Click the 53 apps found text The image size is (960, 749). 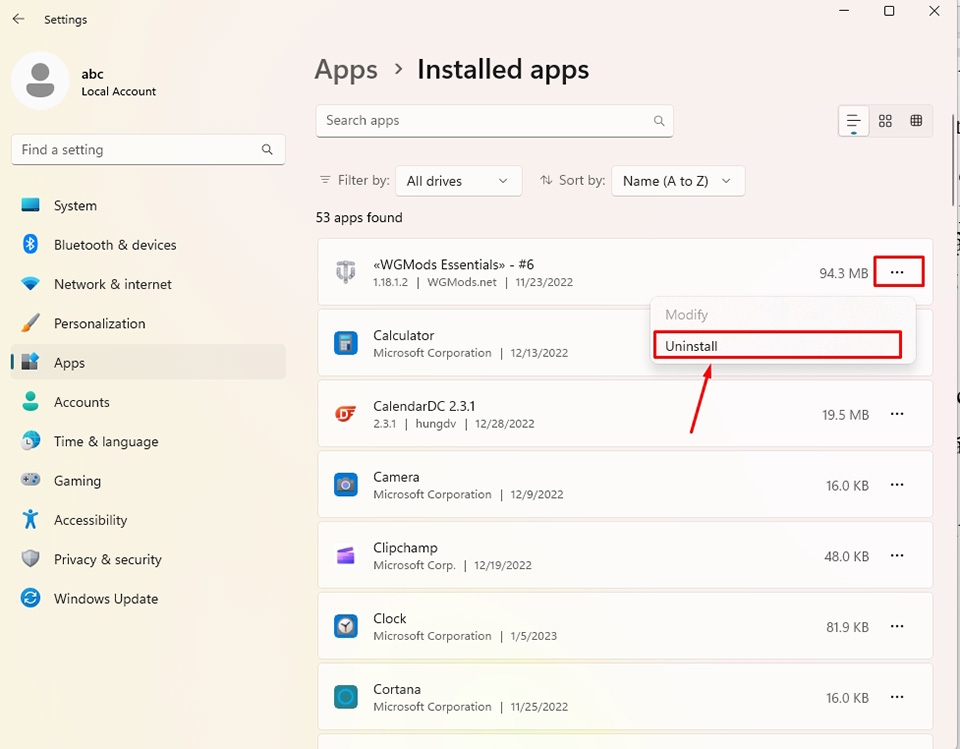359,217
